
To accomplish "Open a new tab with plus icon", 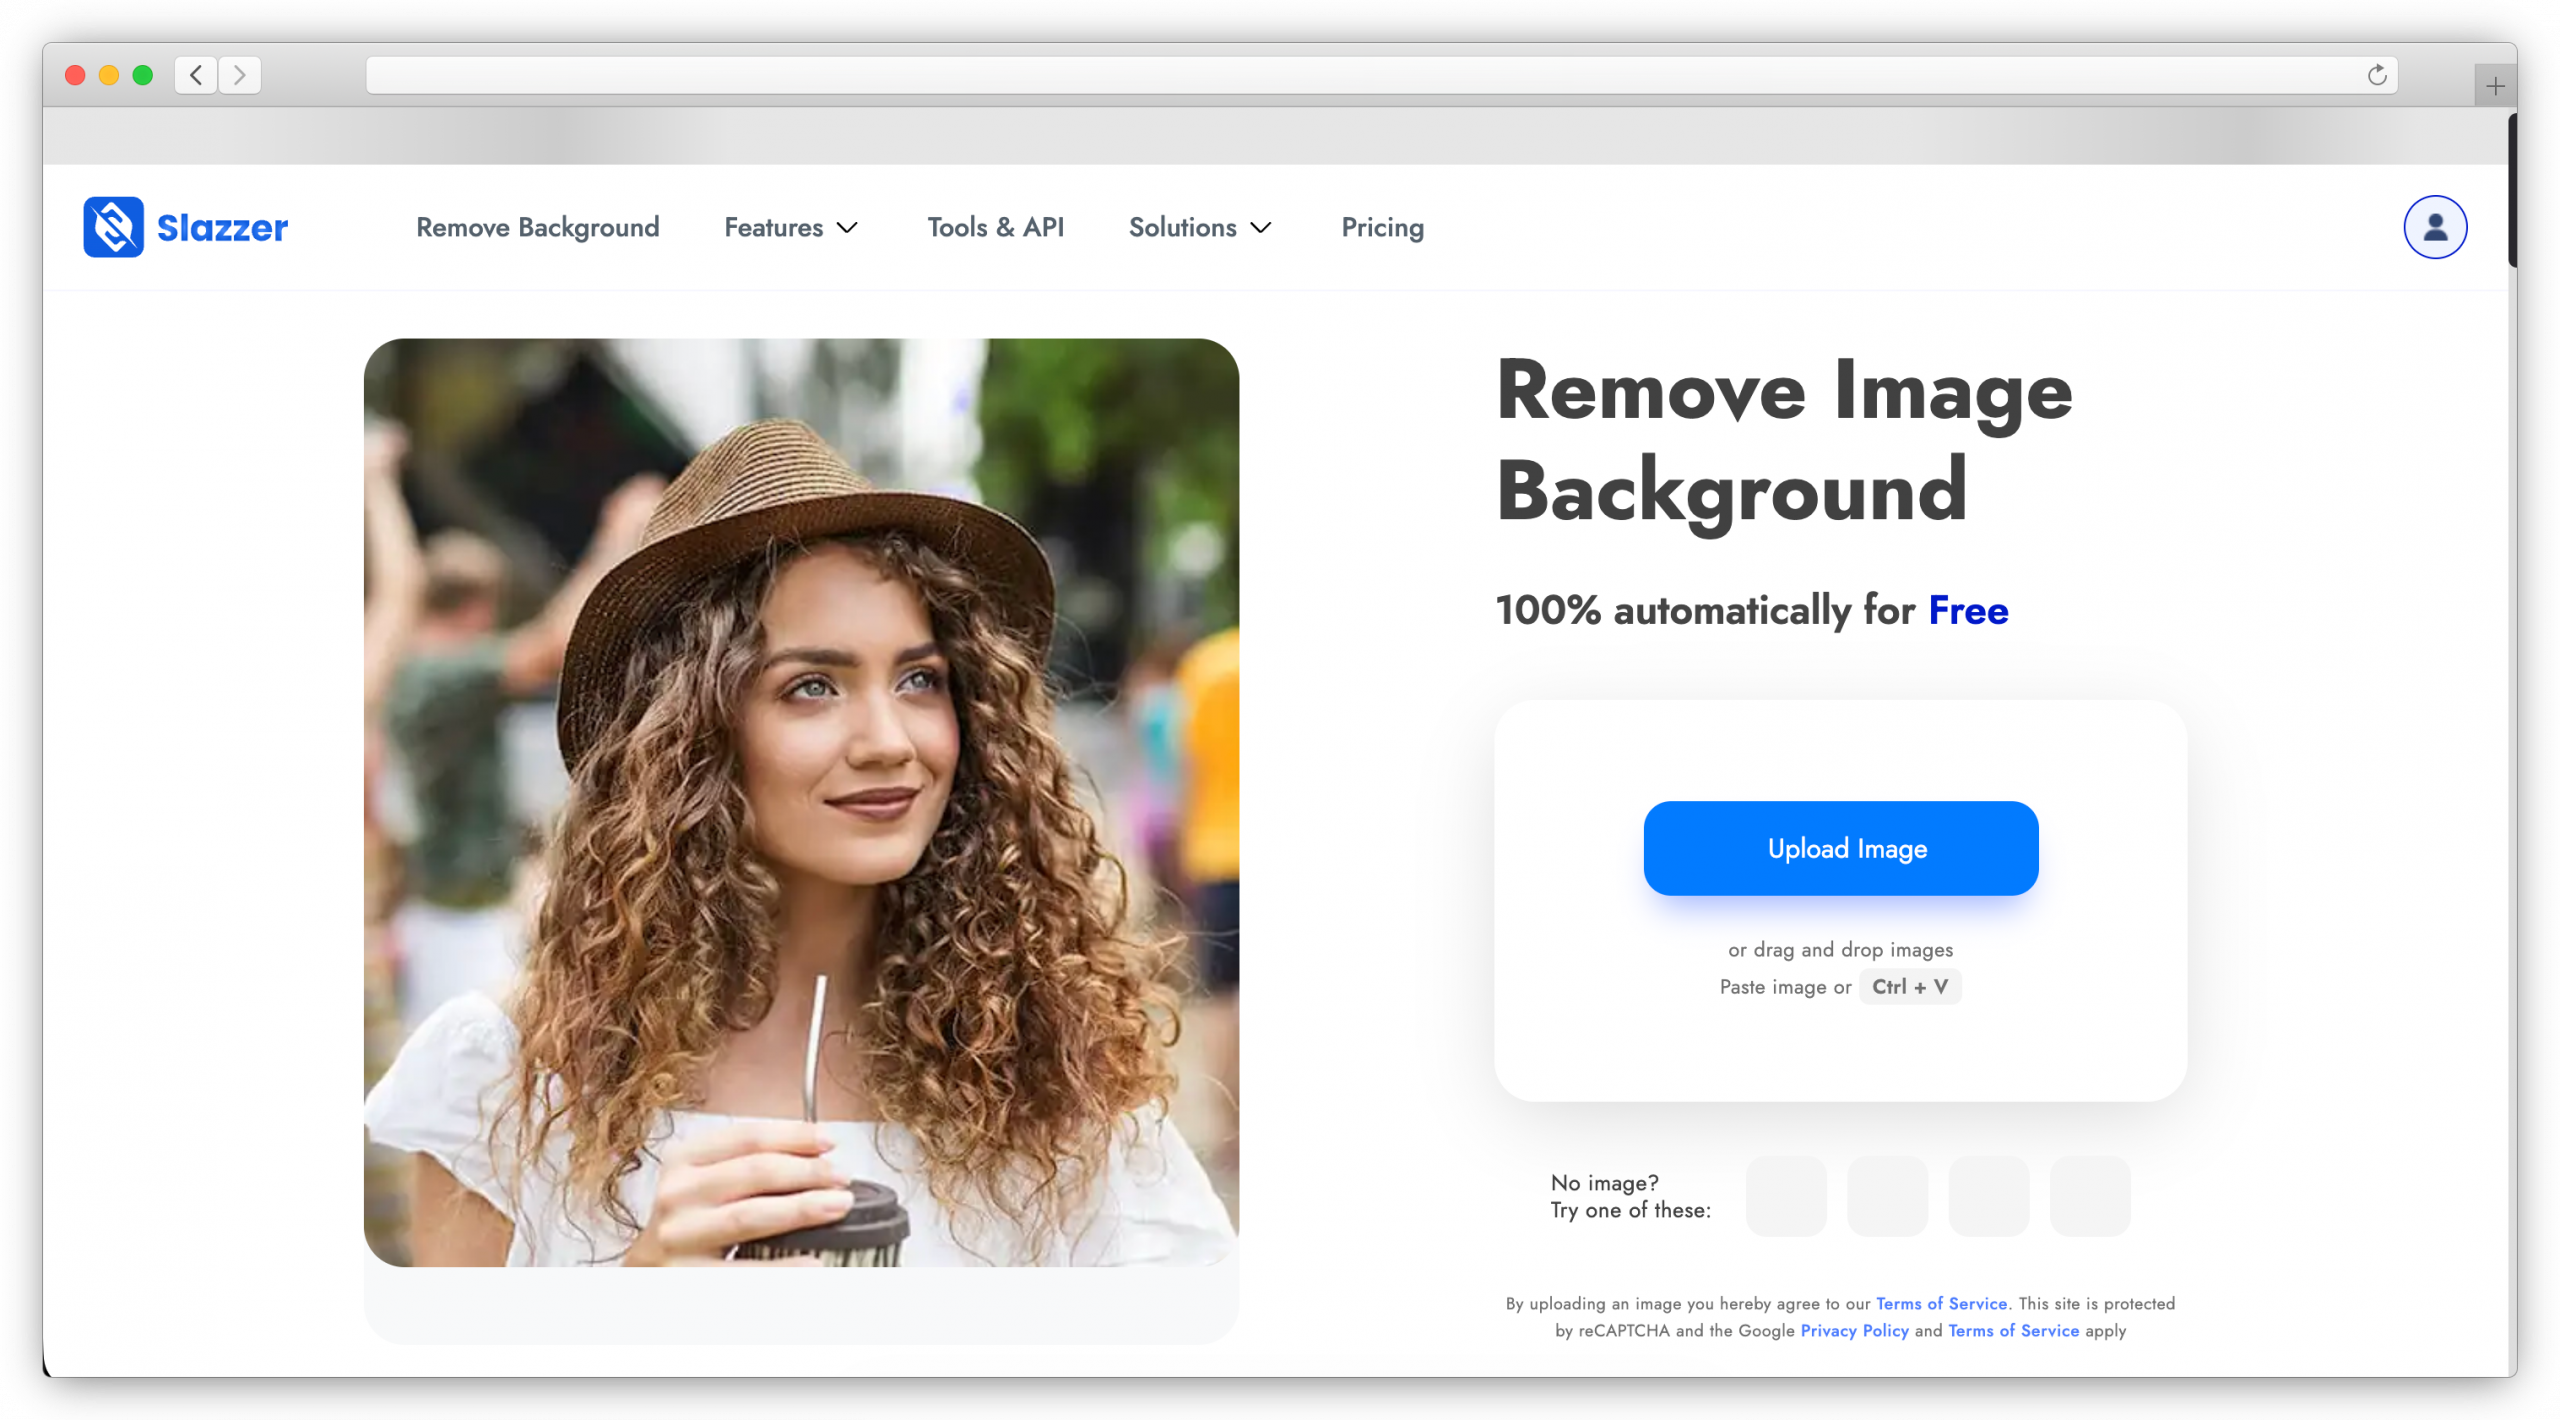I will (2495, 87).
